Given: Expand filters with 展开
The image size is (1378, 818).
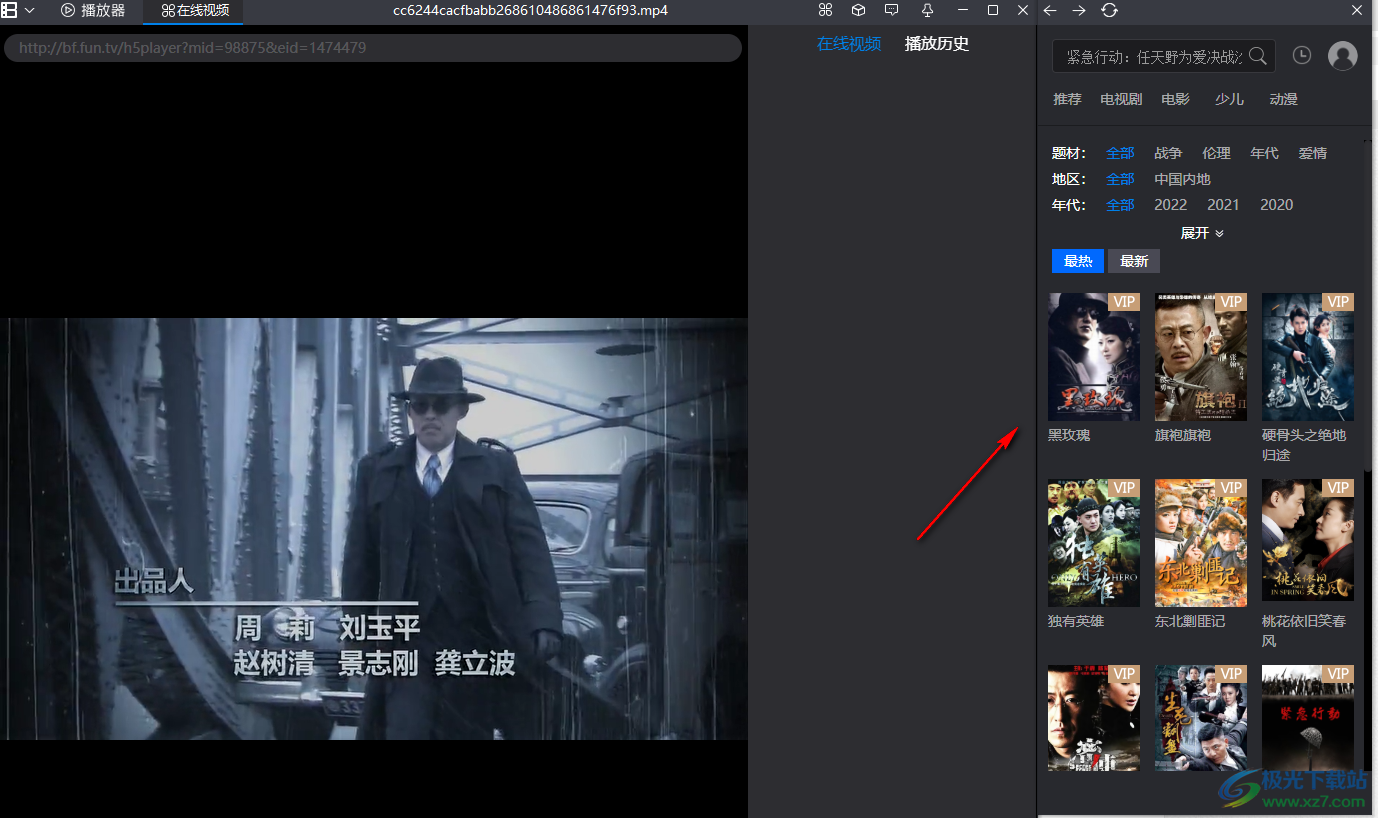Looking at the screenshot, I should click(1202, 233).
